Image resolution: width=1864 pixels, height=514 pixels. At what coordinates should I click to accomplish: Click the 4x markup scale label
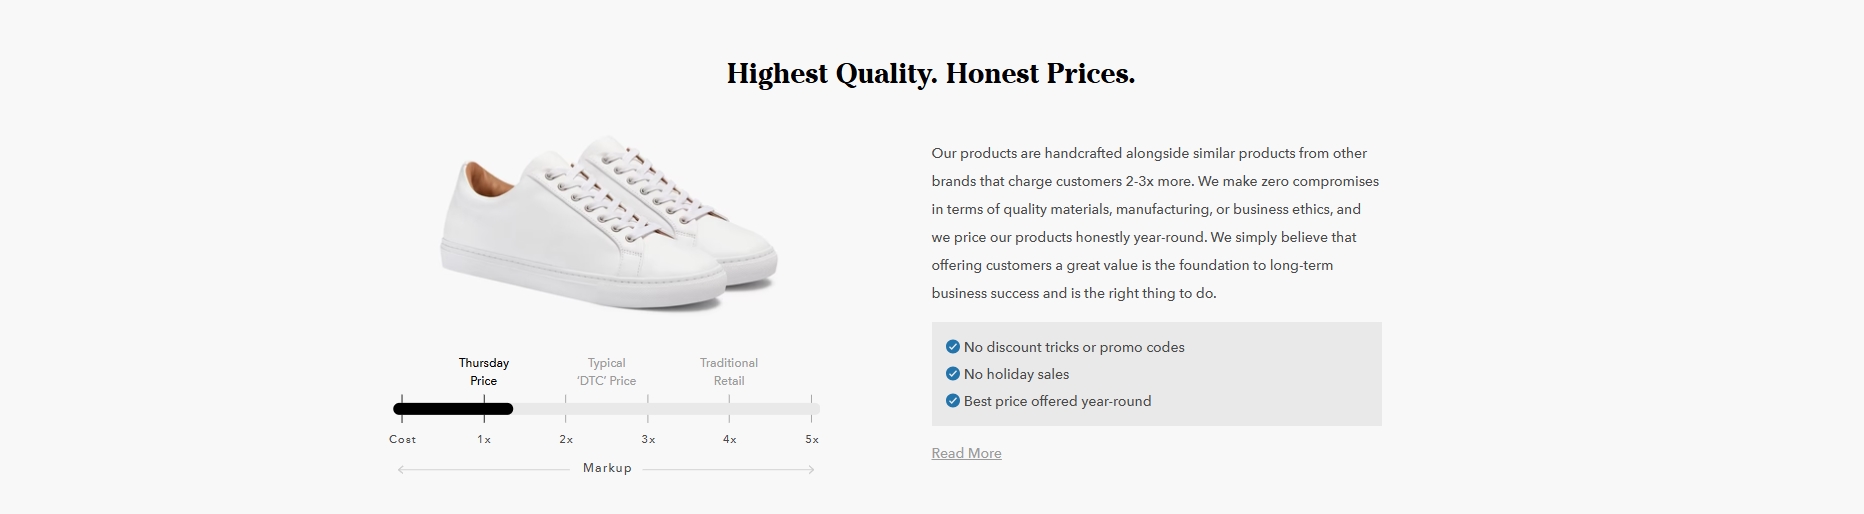point(730,439)
